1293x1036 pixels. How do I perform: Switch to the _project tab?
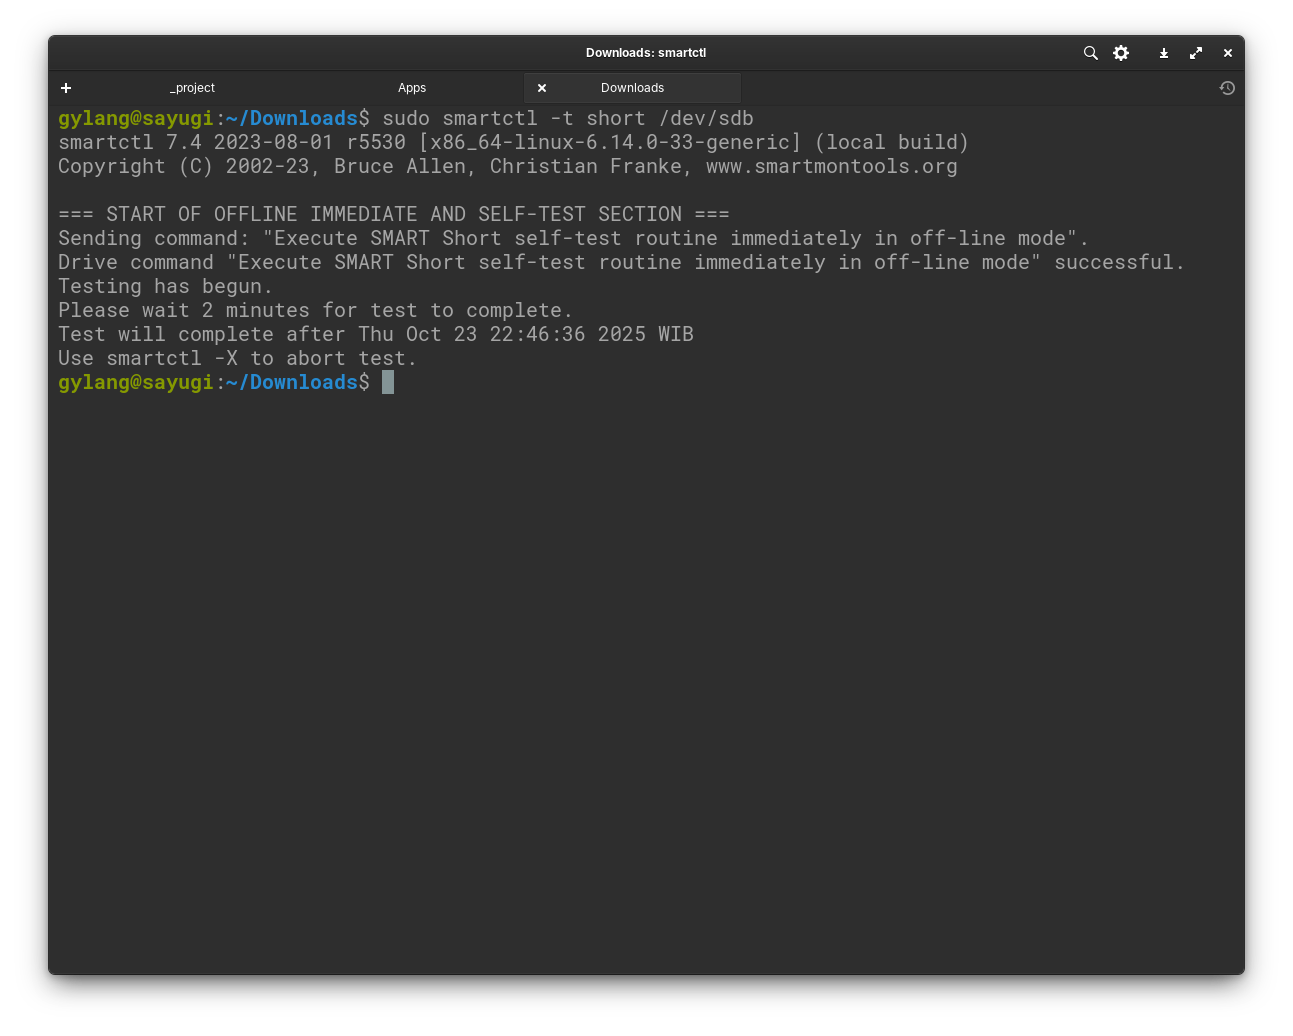point(192,88)
